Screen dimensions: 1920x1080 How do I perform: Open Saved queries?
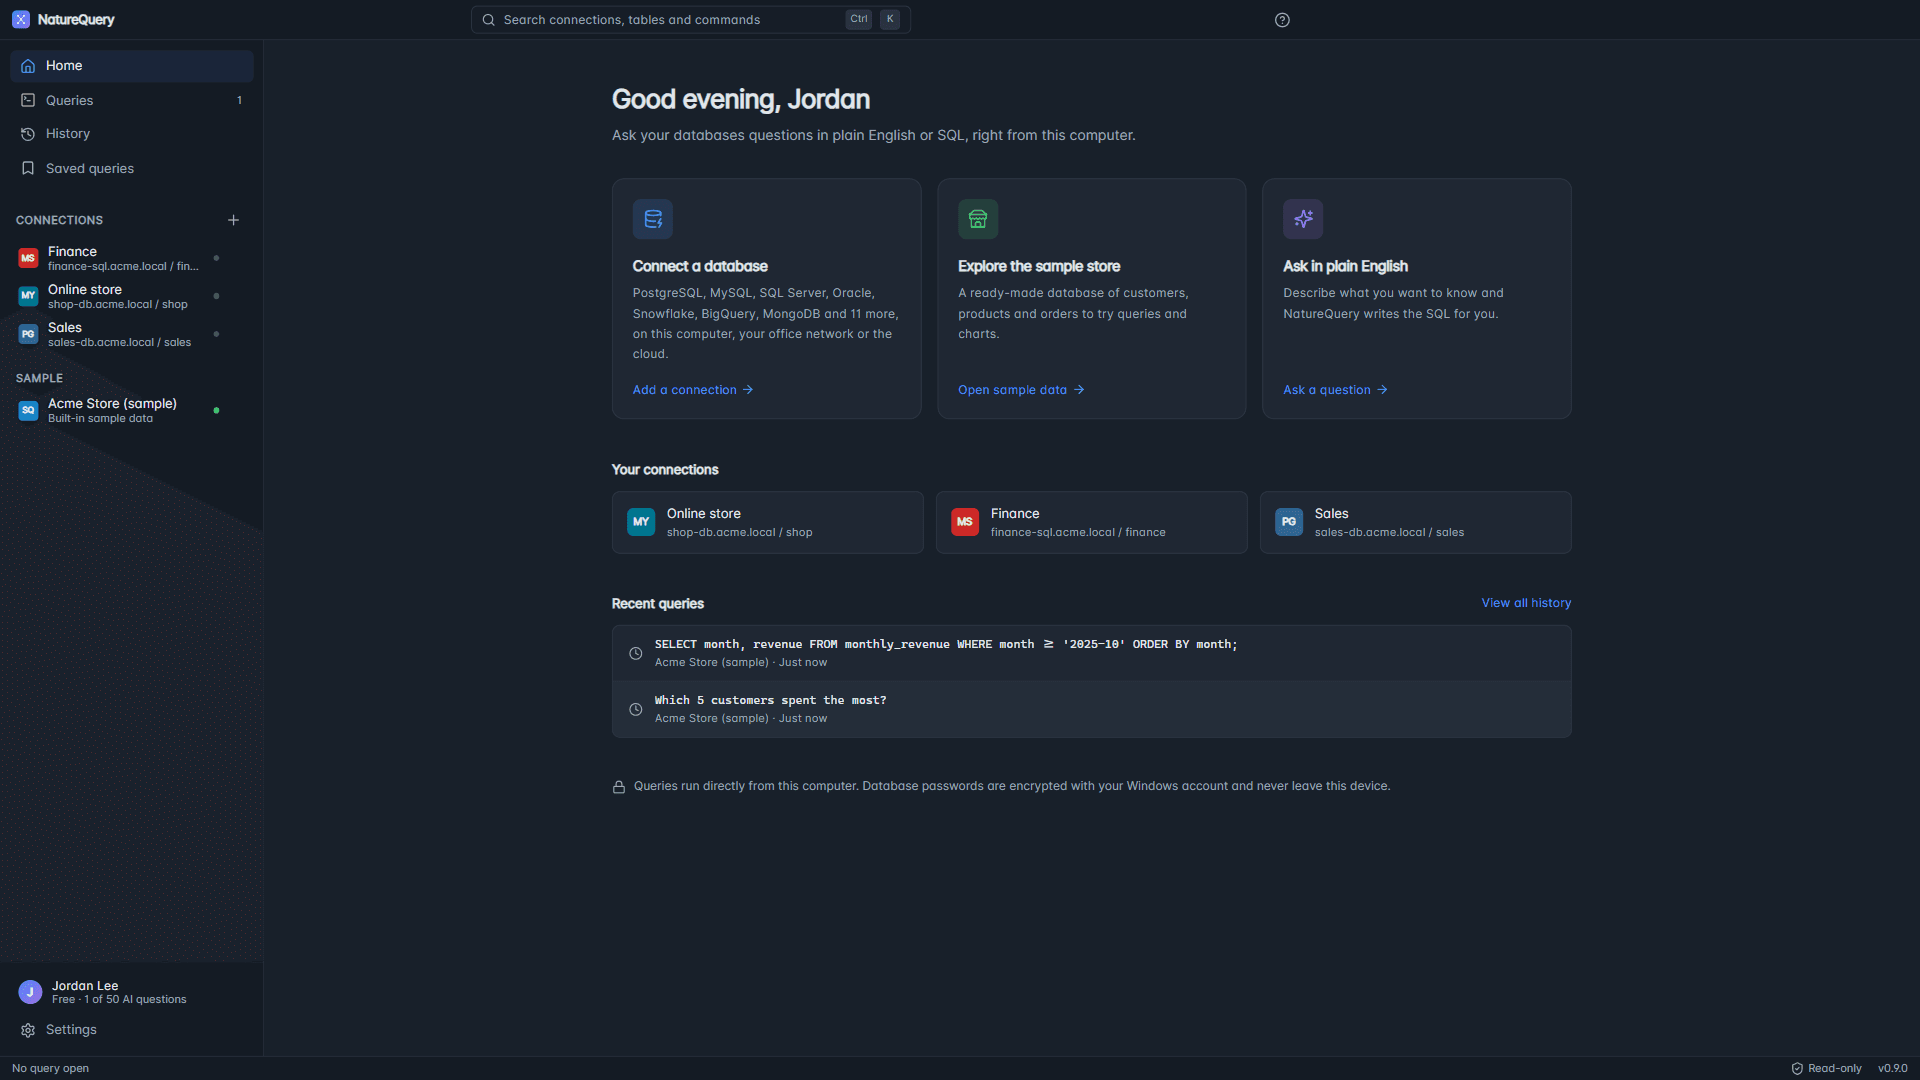click(x=132, y=168)
